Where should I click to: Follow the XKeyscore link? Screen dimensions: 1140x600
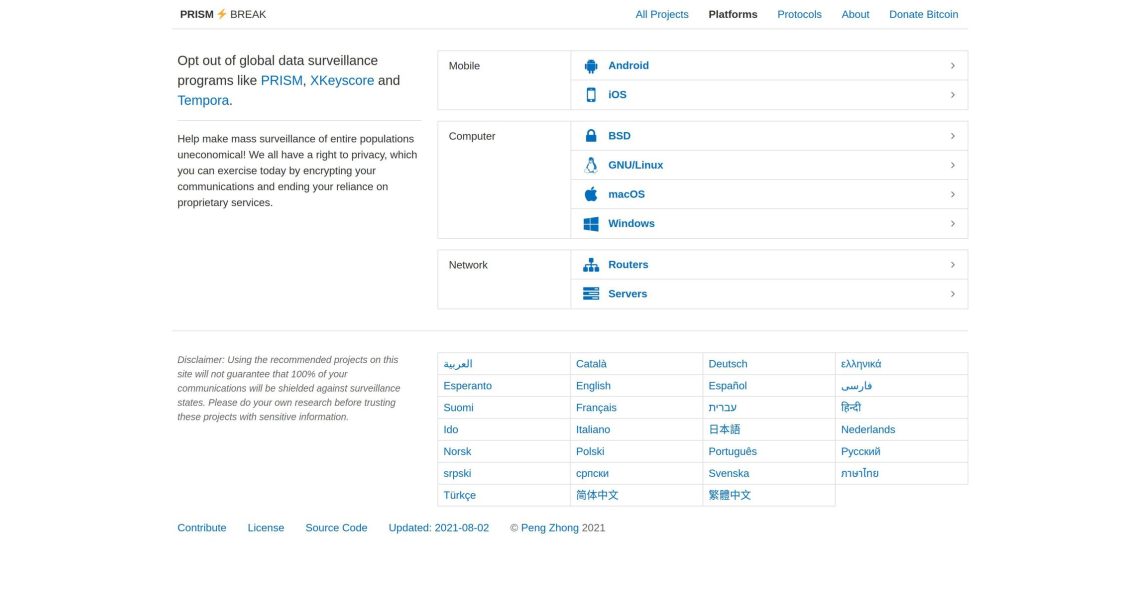pyautogui.click(x=342, y=81)
